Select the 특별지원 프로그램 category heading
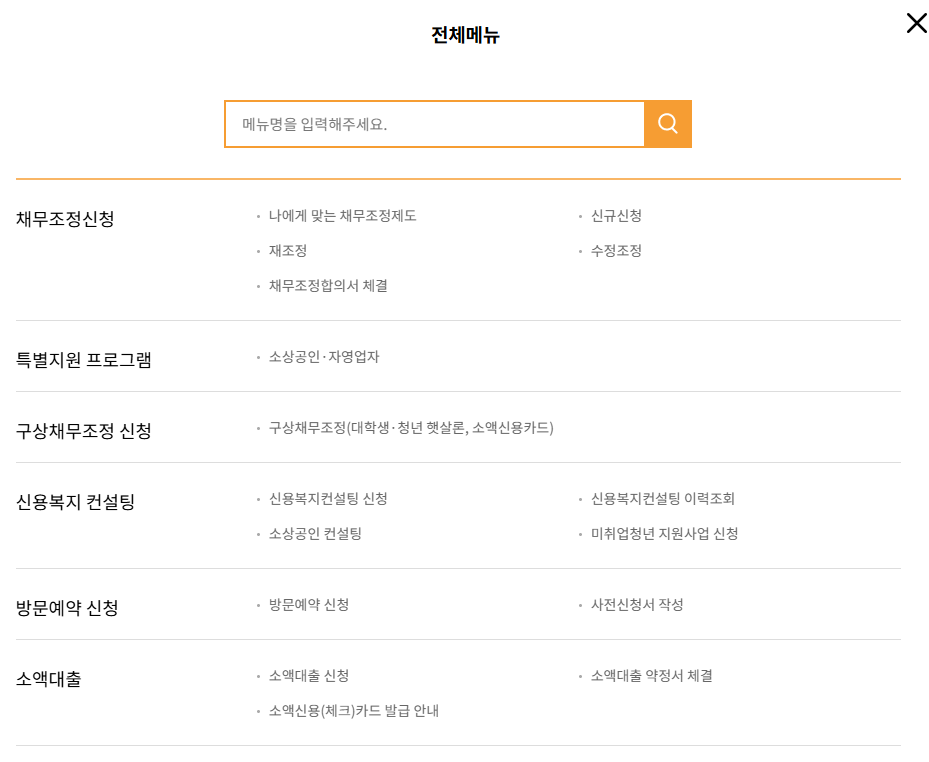 pos(84,360)
